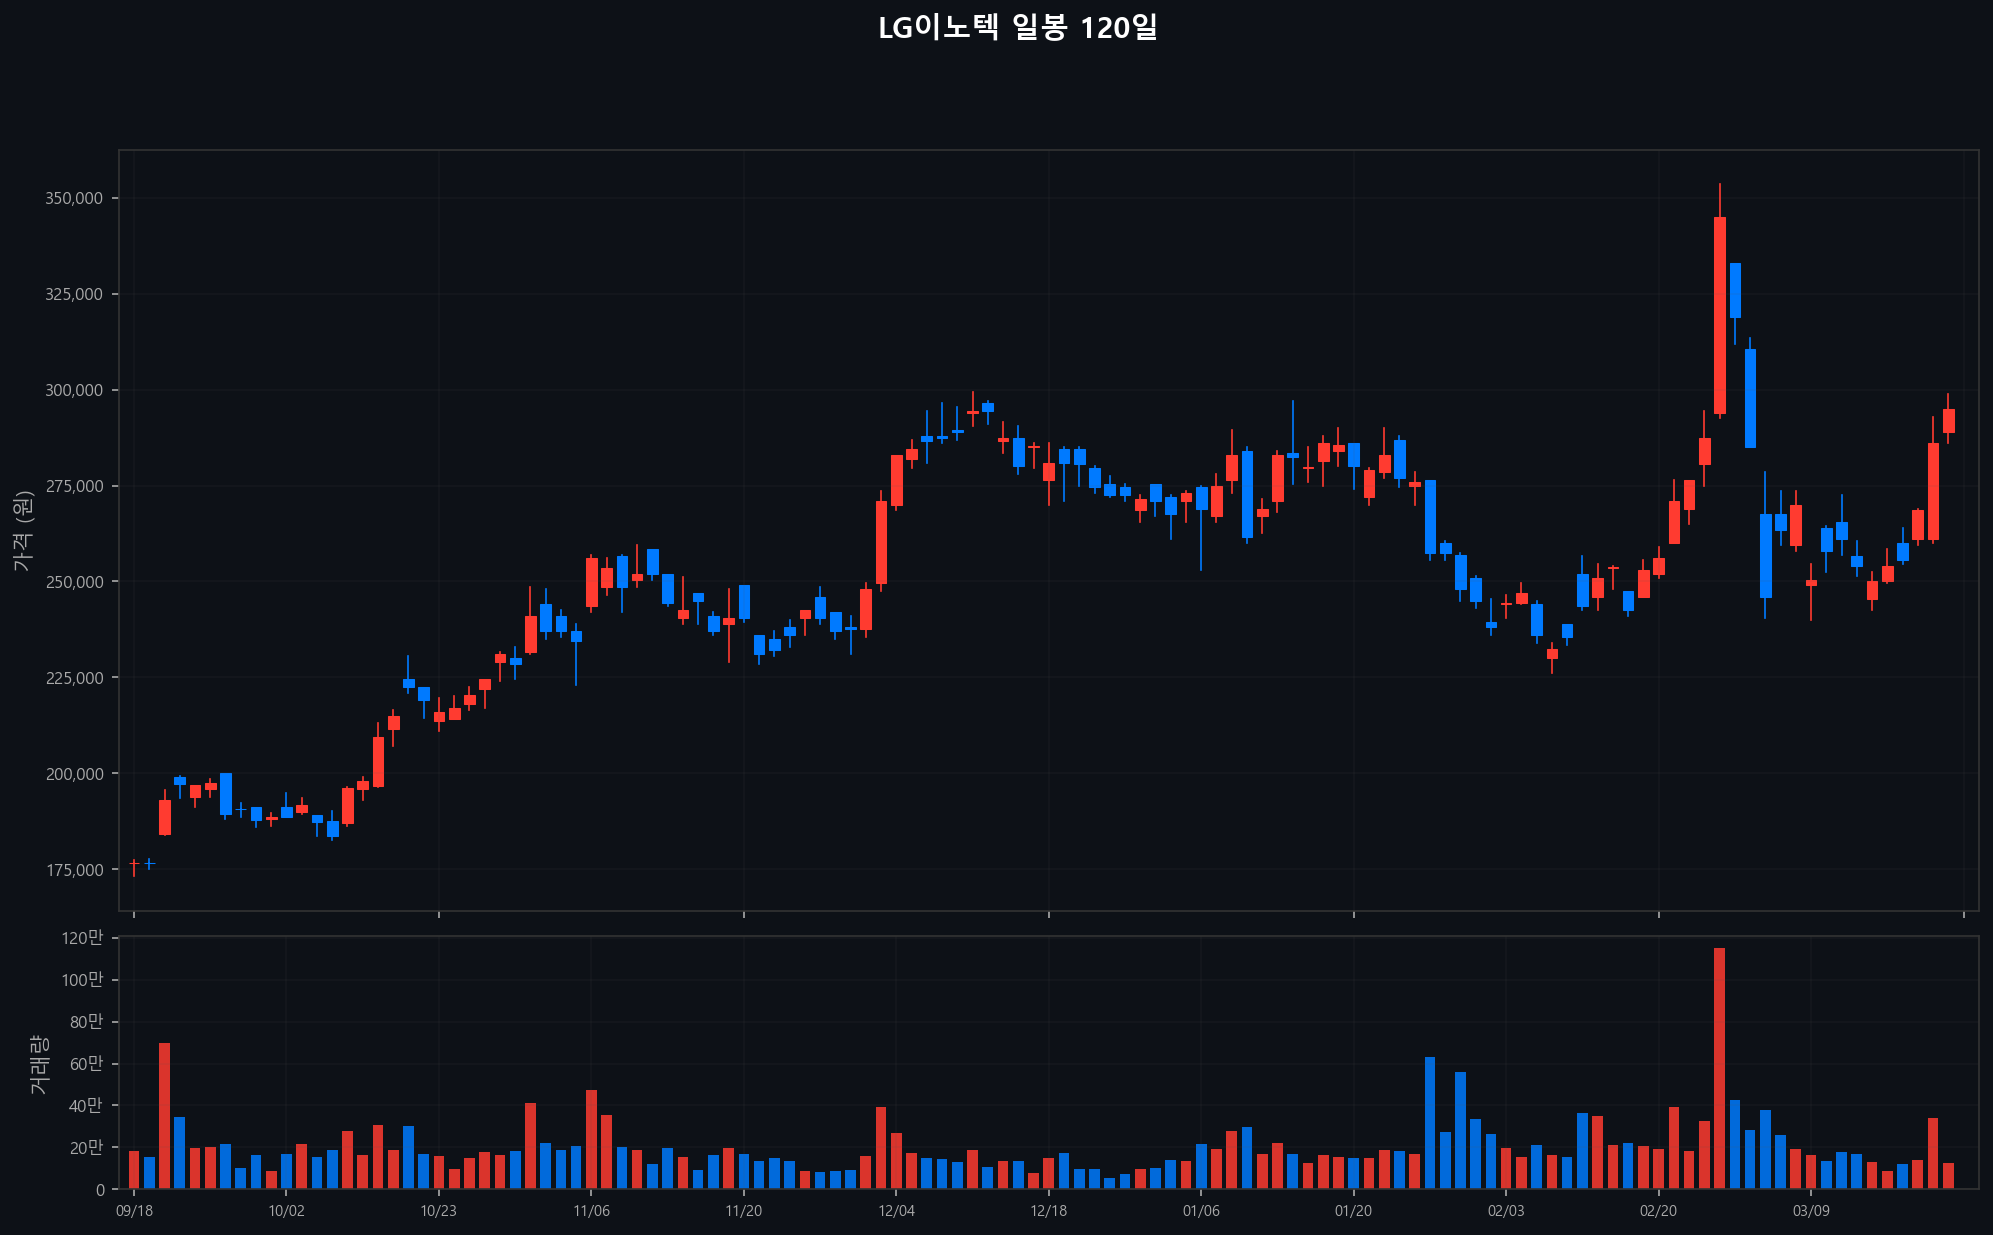Select the 09/18 date label
Viewport: 1993px width, 1235px height.
click(x=134, y=1211)
